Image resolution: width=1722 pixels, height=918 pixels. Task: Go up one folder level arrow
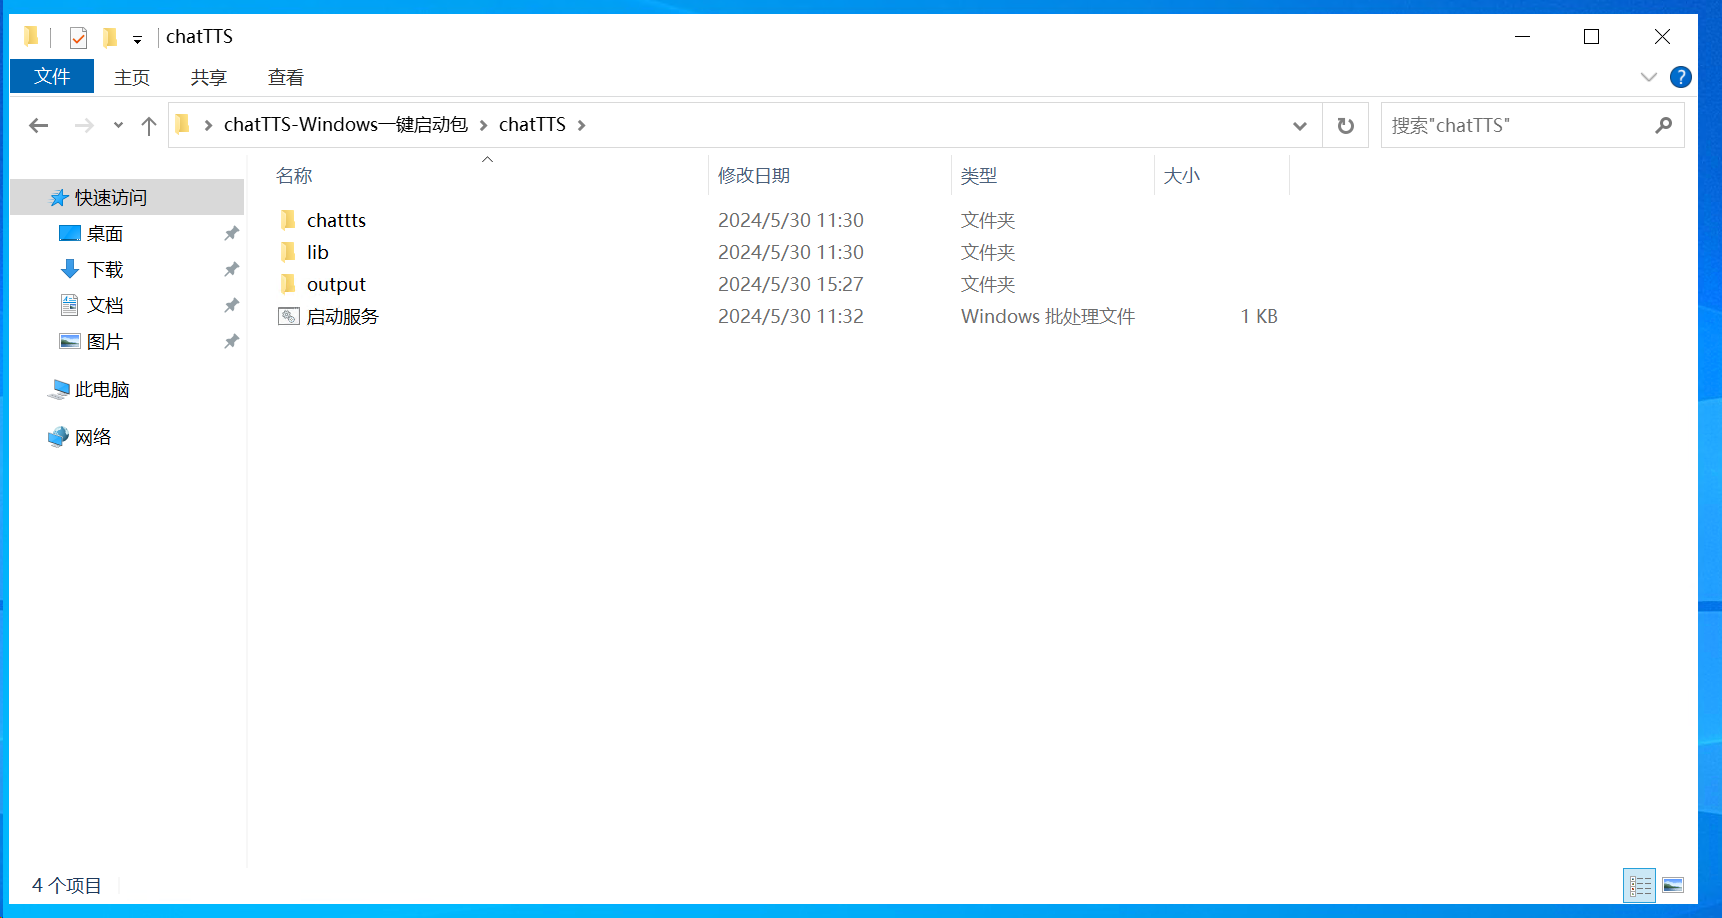(x=149, y=125)
